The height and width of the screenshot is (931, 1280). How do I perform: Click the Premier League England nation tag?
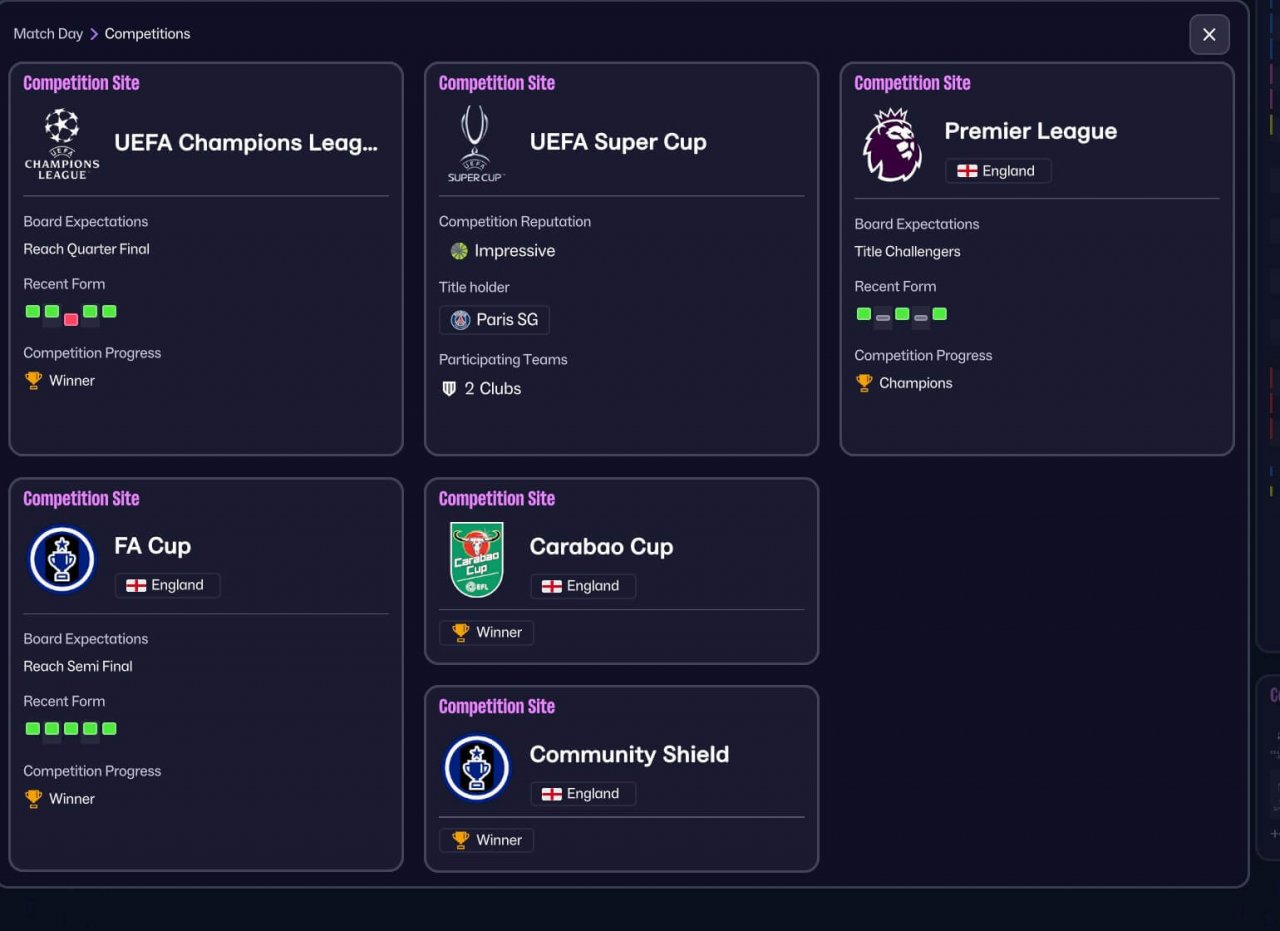click(x=998, y=171)
